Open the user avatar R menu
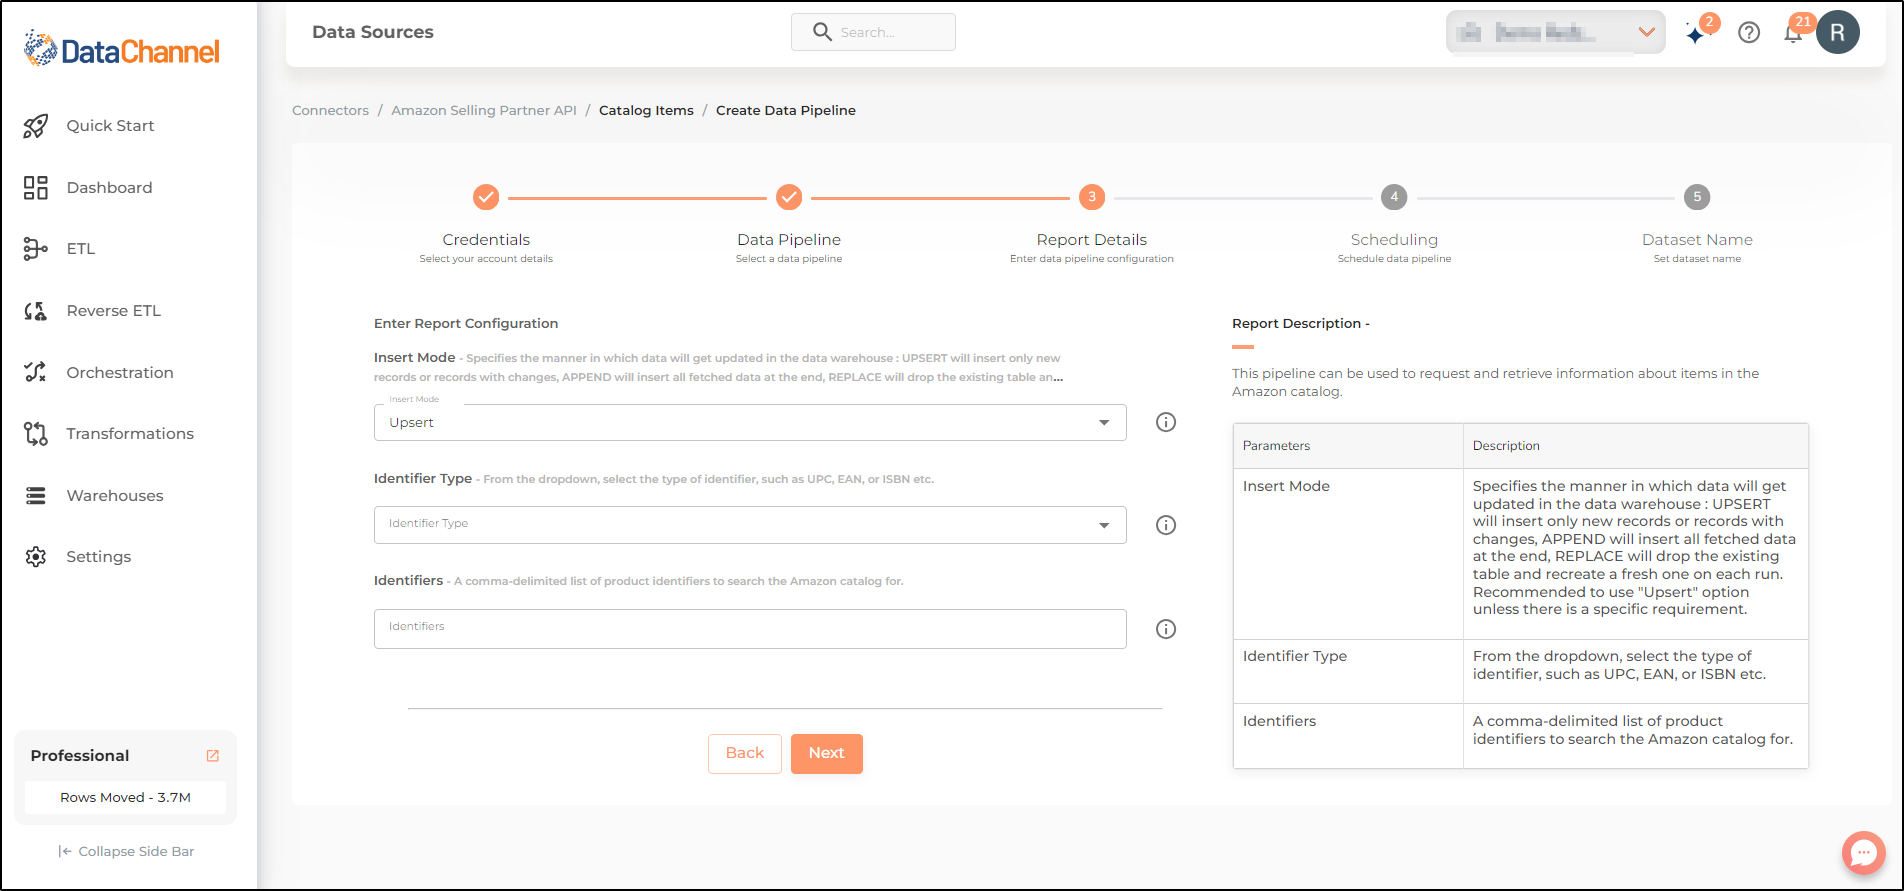This screenshot has width=1904, height=891. tap(1838, 32)
